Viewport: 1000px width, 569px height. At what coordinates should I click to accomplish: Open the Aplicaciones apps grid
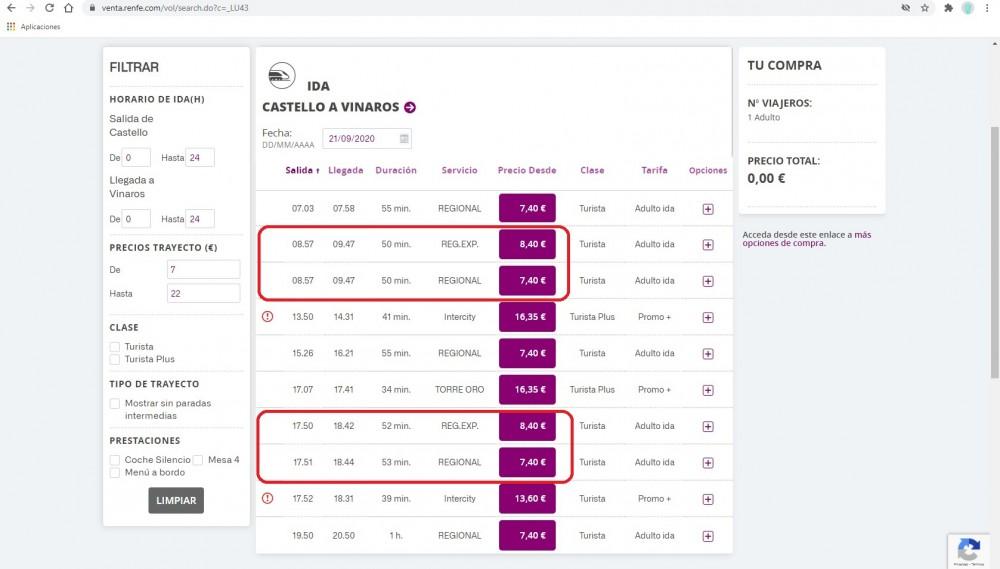click(11, 27)
